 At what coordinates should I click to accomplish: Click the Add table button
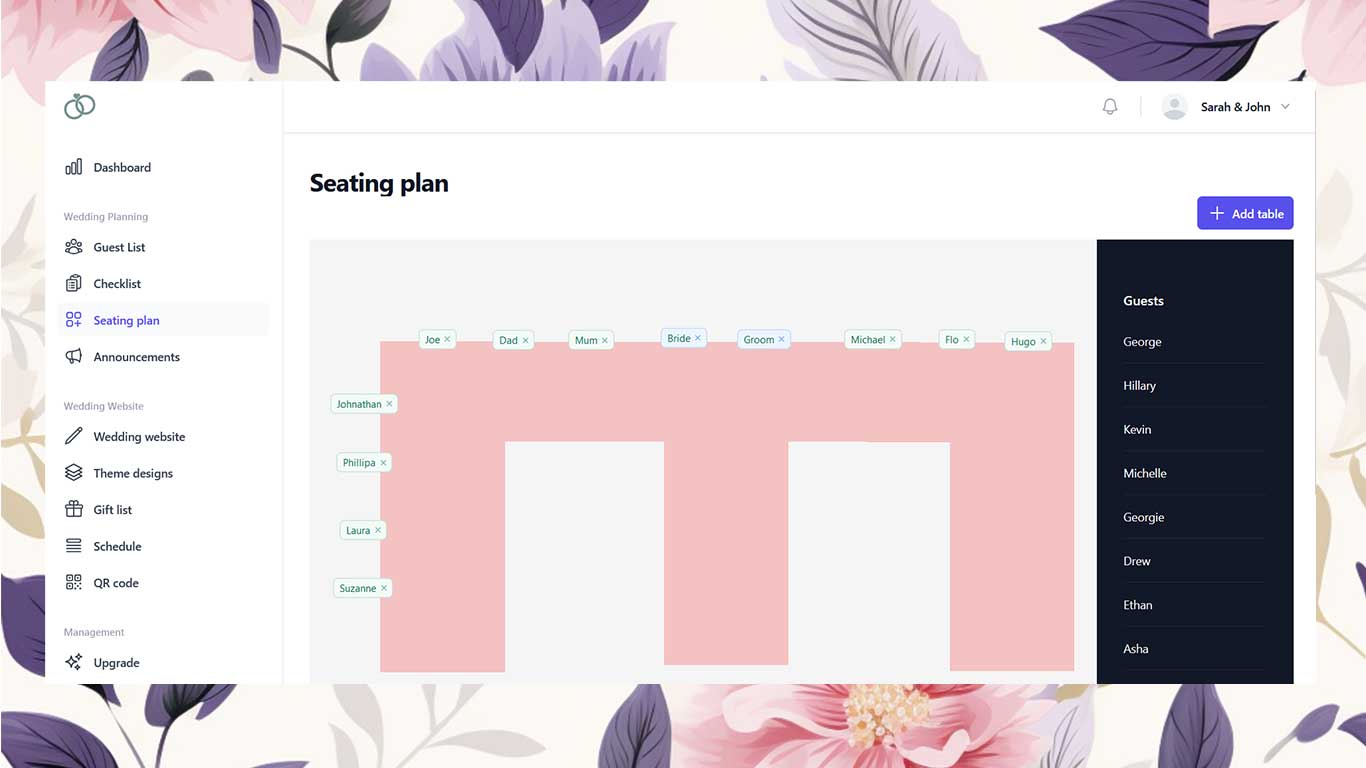coord(1245,213)
